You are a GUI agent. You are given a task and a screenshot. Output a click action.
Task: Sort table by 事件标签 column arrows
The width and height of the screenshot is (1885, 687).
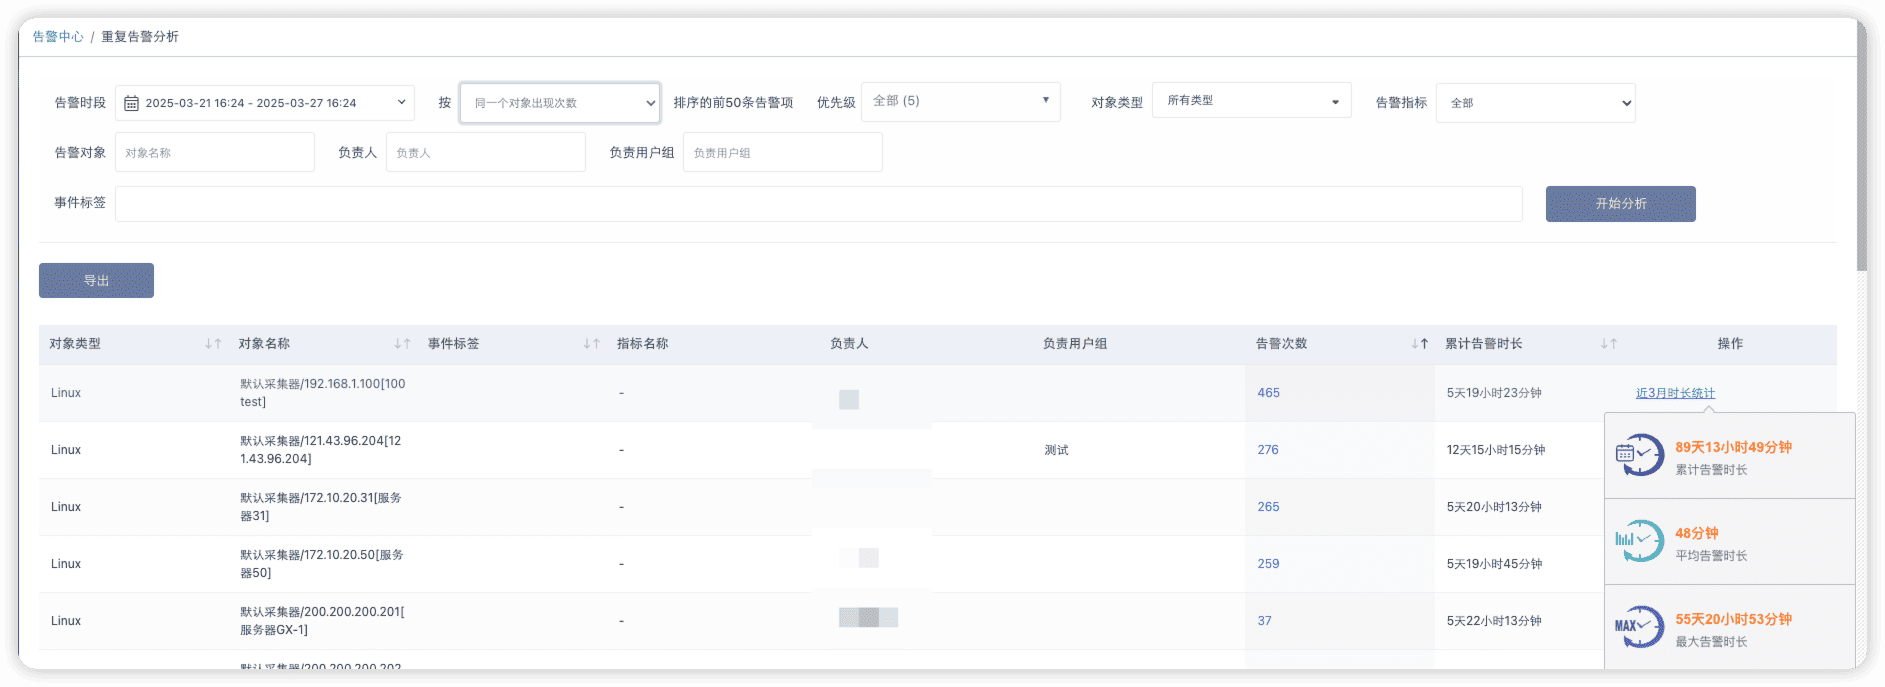click(591, 344)
